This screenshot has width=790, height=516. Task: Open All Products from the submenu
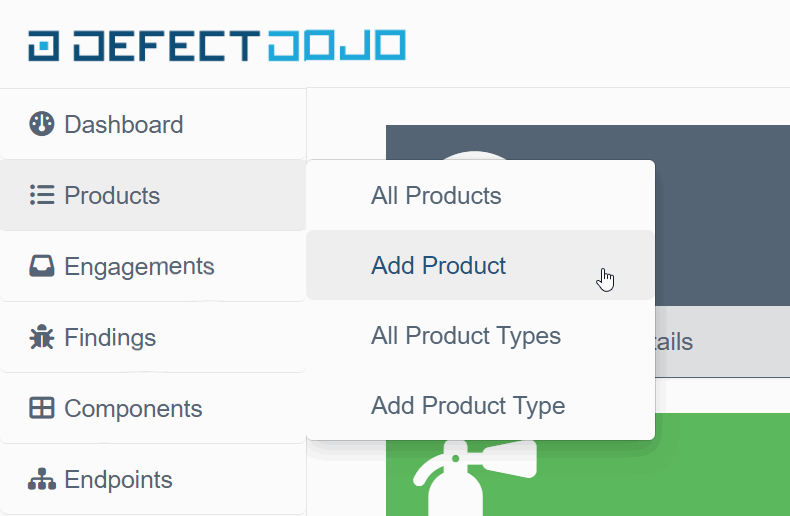436,195
